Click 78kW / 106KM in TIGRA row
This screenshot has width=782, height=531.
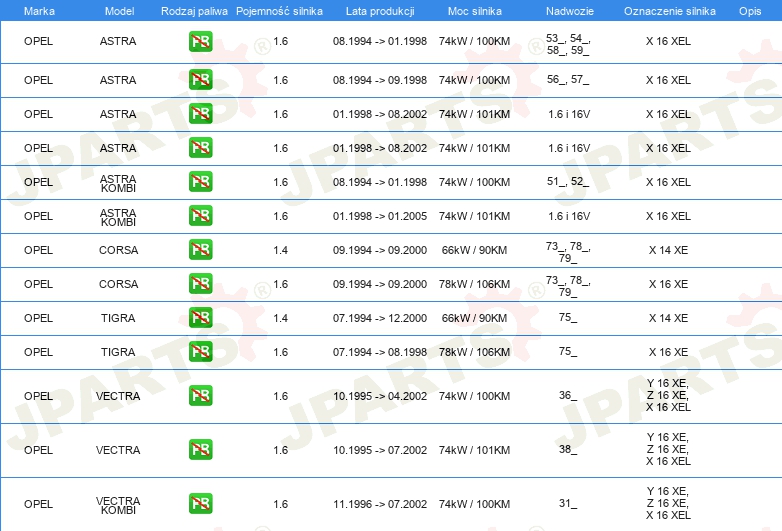[474, 352]
